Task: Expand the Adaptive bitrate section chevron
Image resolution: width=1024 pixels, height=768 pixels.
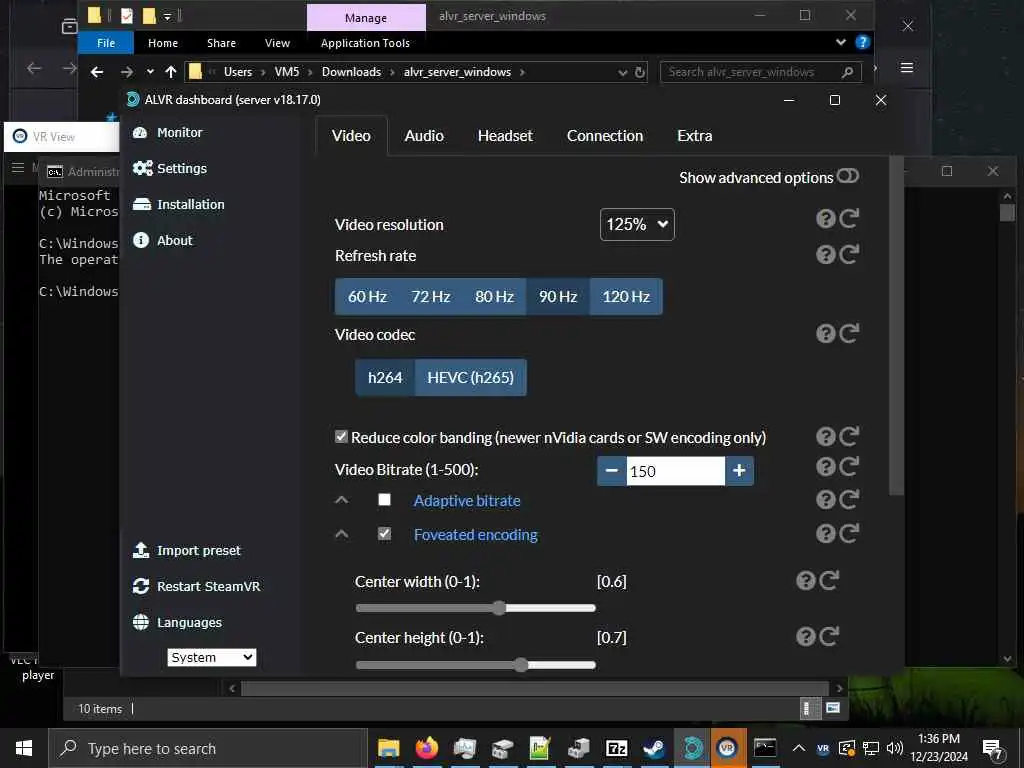Action: point(342,500)
